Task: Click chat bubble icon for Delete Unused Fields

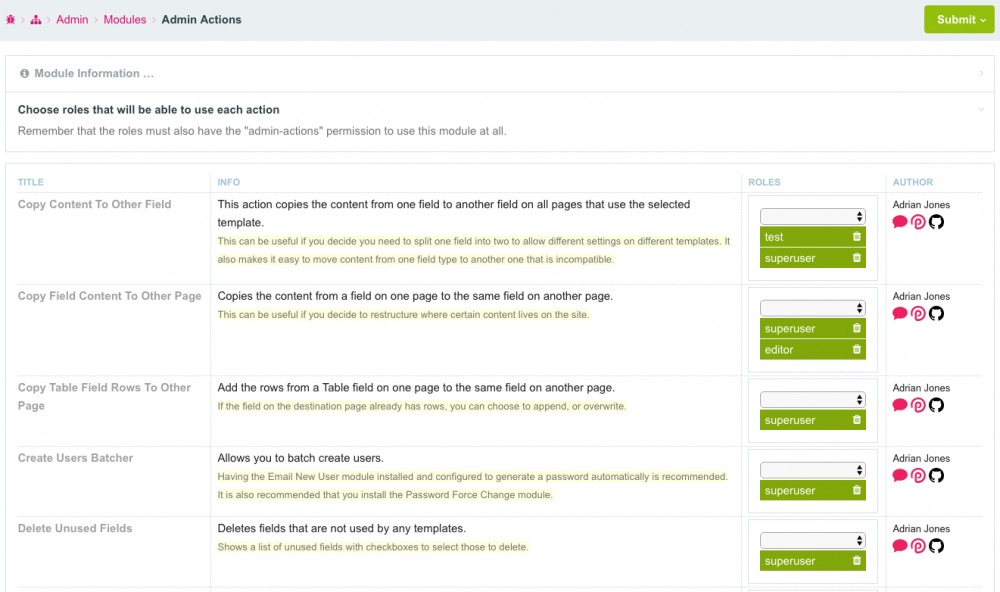Action: pos(899,546)
